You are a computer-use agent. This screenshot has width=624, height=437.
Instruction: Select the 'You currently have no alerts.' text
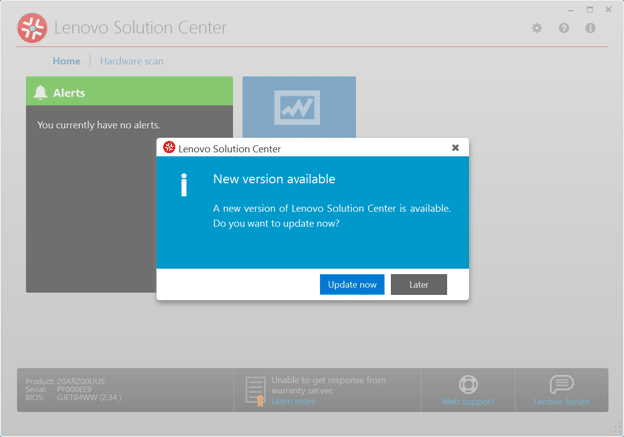(x=99, y=125)
